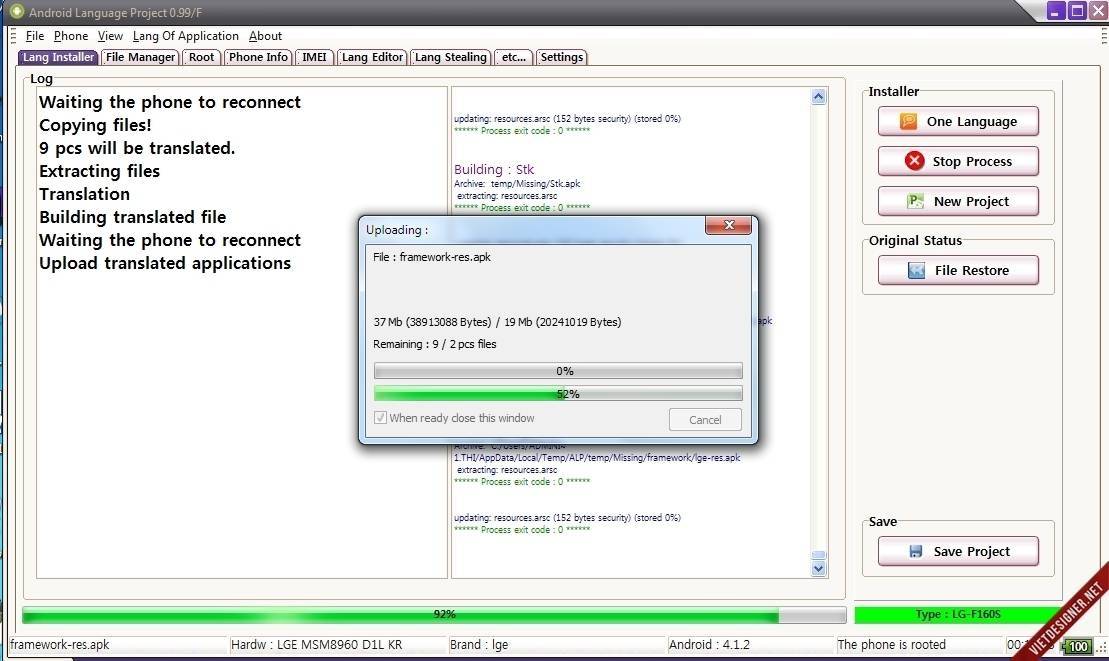Click 'Brand : lge' status entry

(479, 645)
